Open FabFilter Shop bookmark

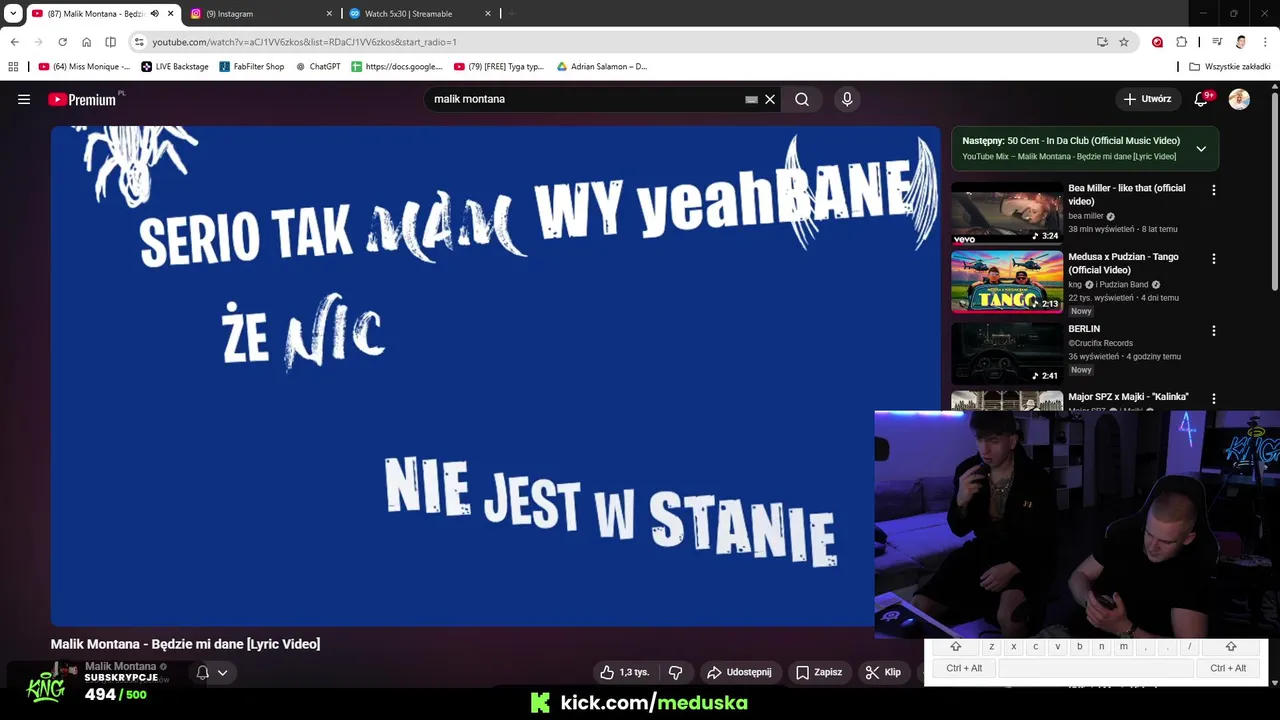click(252, 67)
